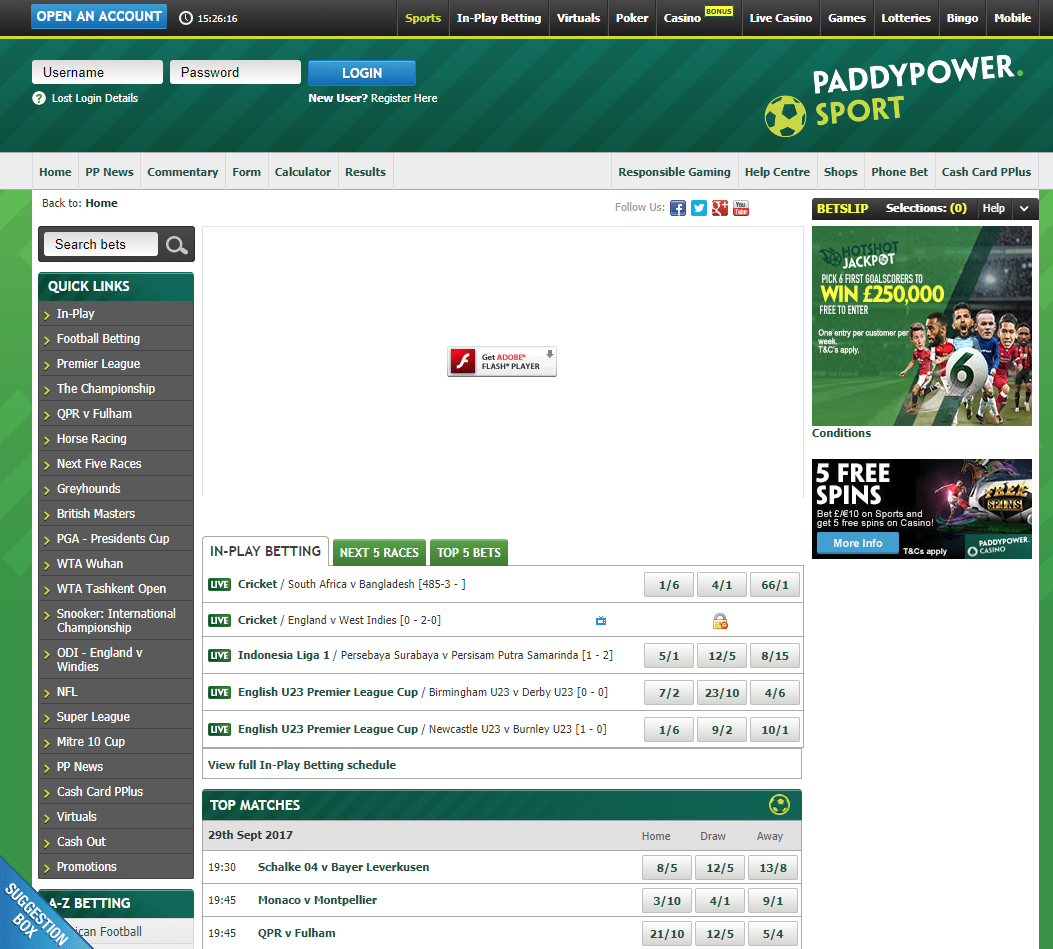Screen dimensions: 1053x949
Task: Open Cash Out quick link
Action: (x=116, y=842)
